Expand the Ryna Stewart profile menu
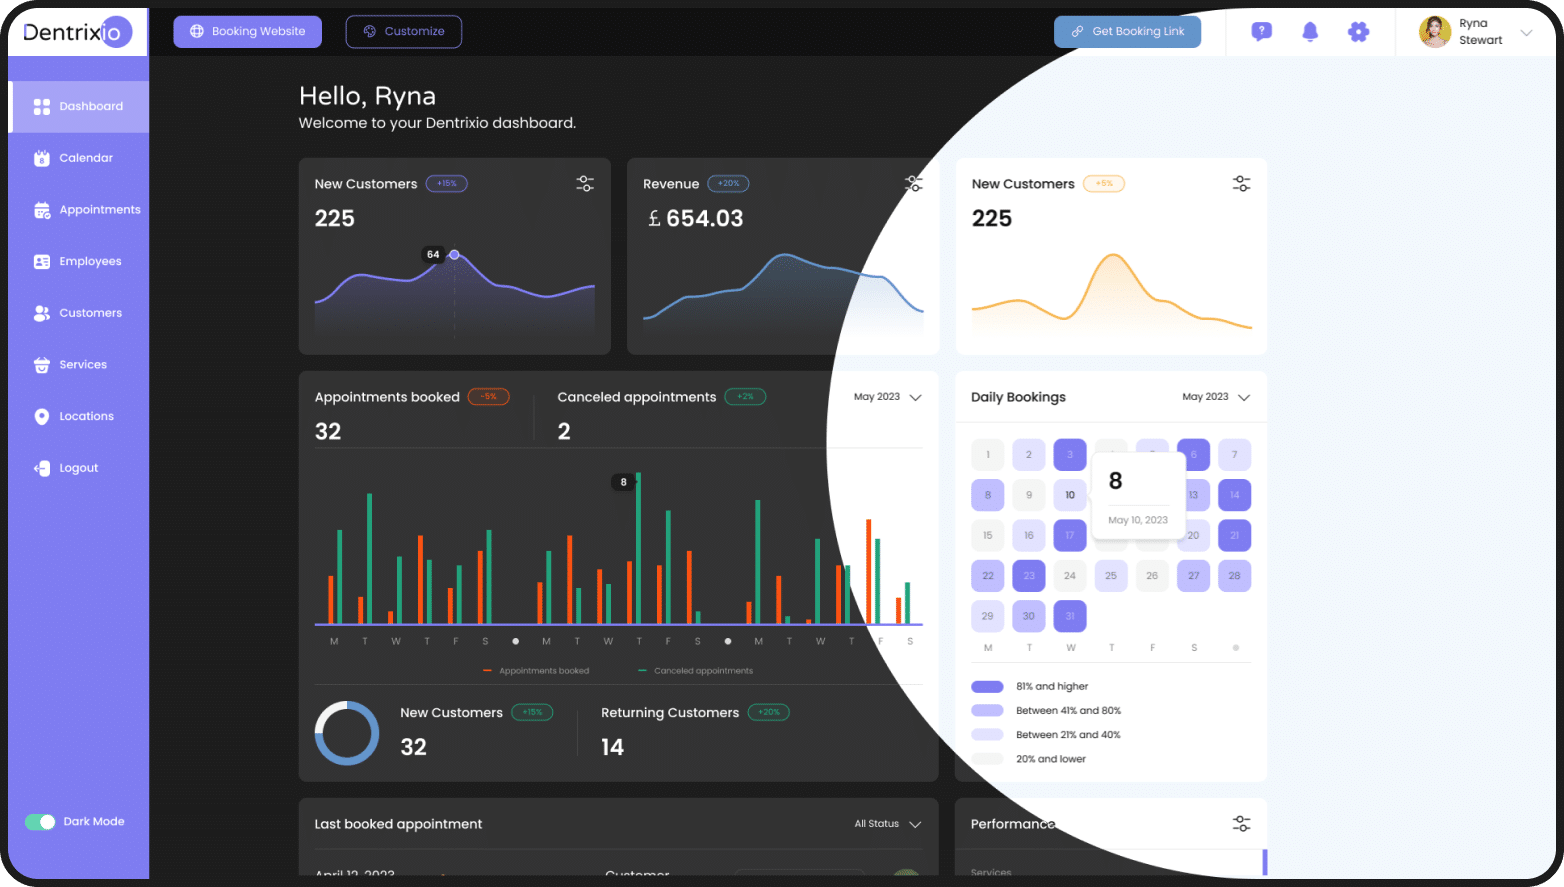 pos(1526,33)
